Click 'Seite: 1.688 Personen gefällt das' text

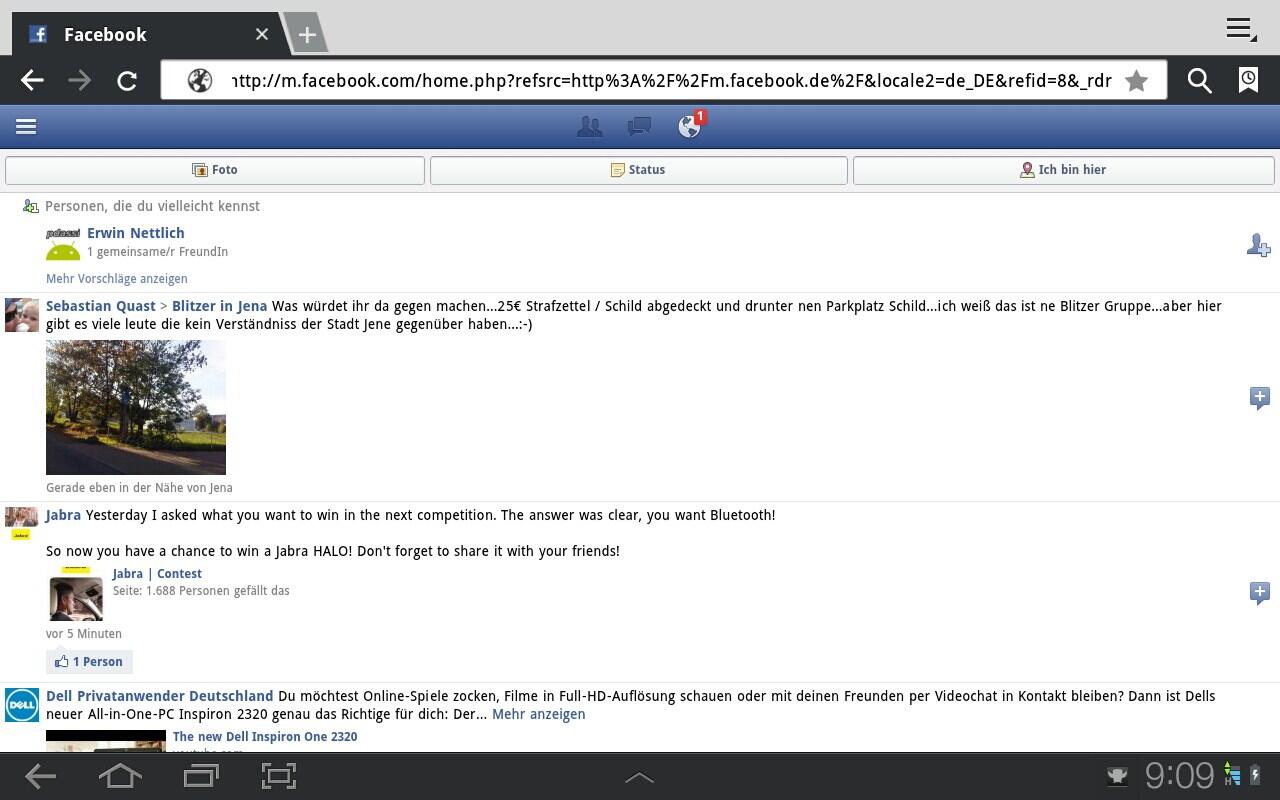click(201, 591)
